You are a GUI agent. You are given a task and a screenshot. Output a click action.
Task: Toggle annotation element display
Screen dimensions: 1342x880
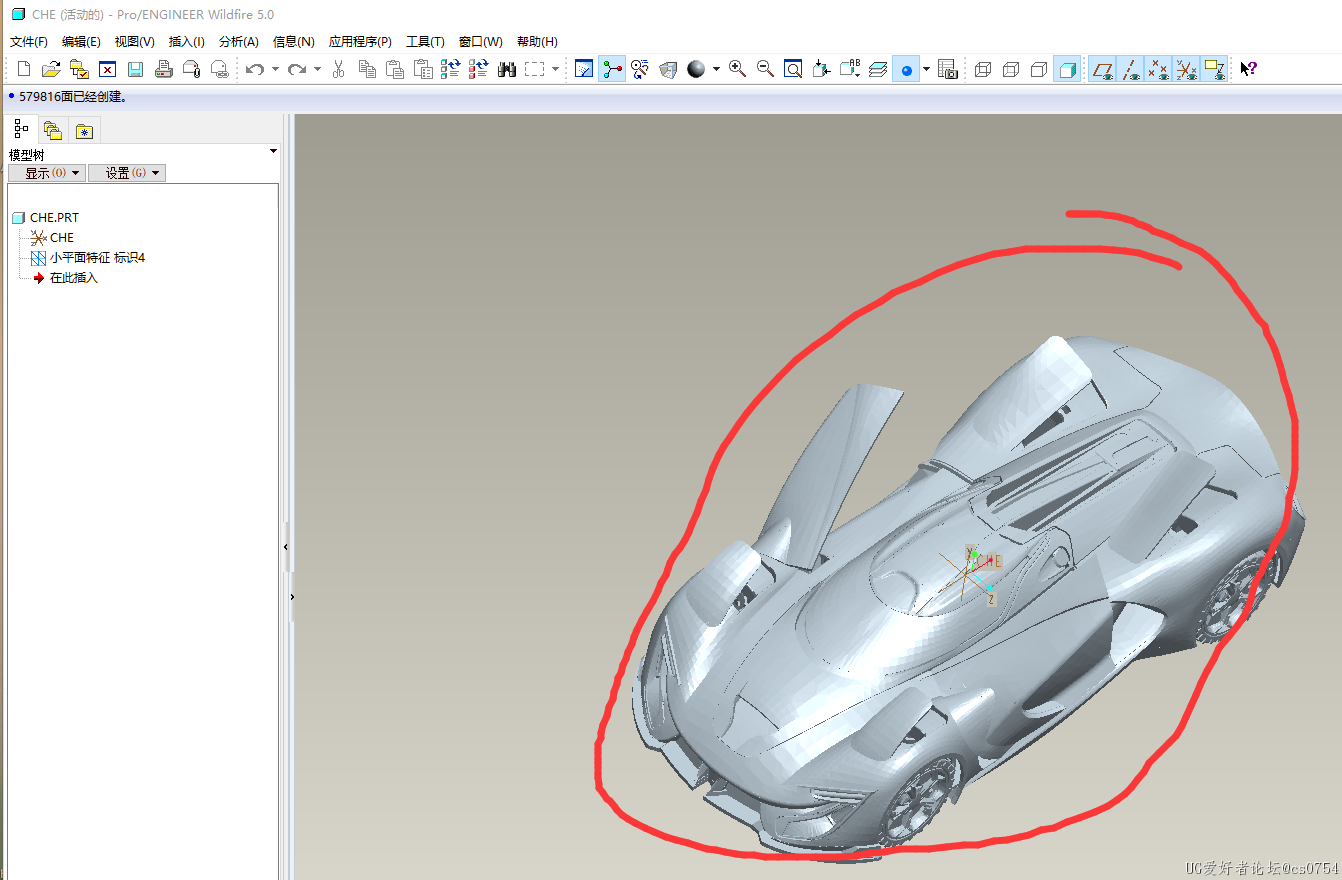tap(1214, 69)
